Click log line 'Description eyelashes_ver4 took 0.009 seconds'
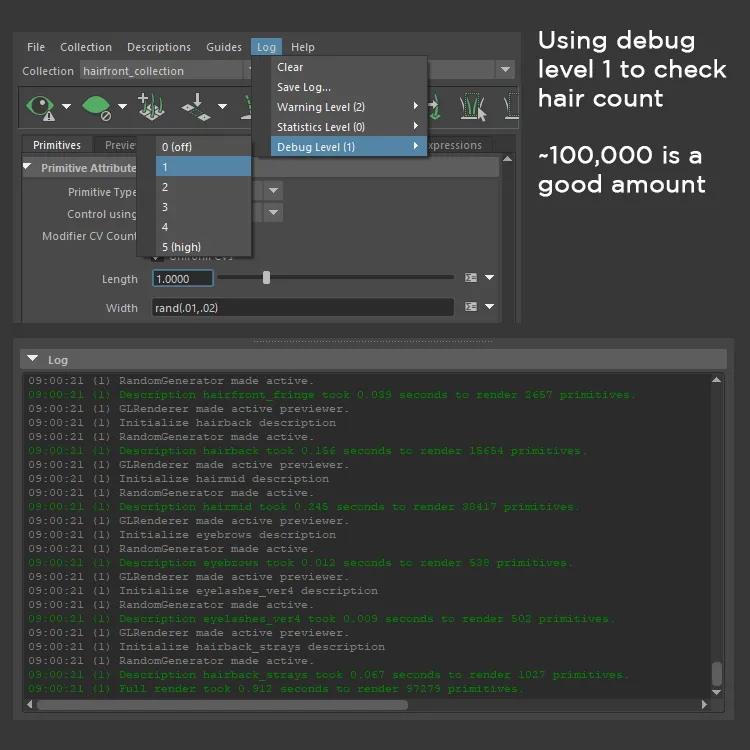The image size is (750, 750). point(321,618)
